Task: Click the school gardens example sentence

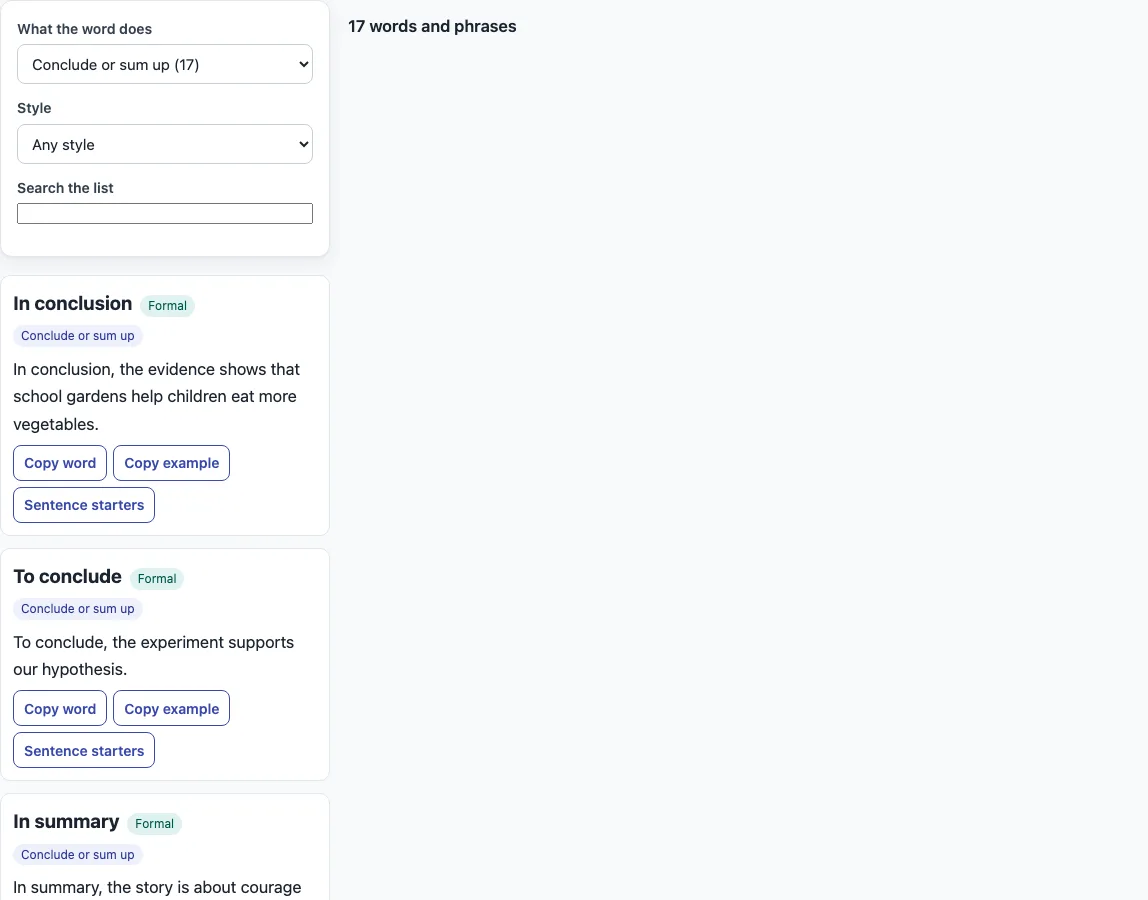Action: click(157, 396)
